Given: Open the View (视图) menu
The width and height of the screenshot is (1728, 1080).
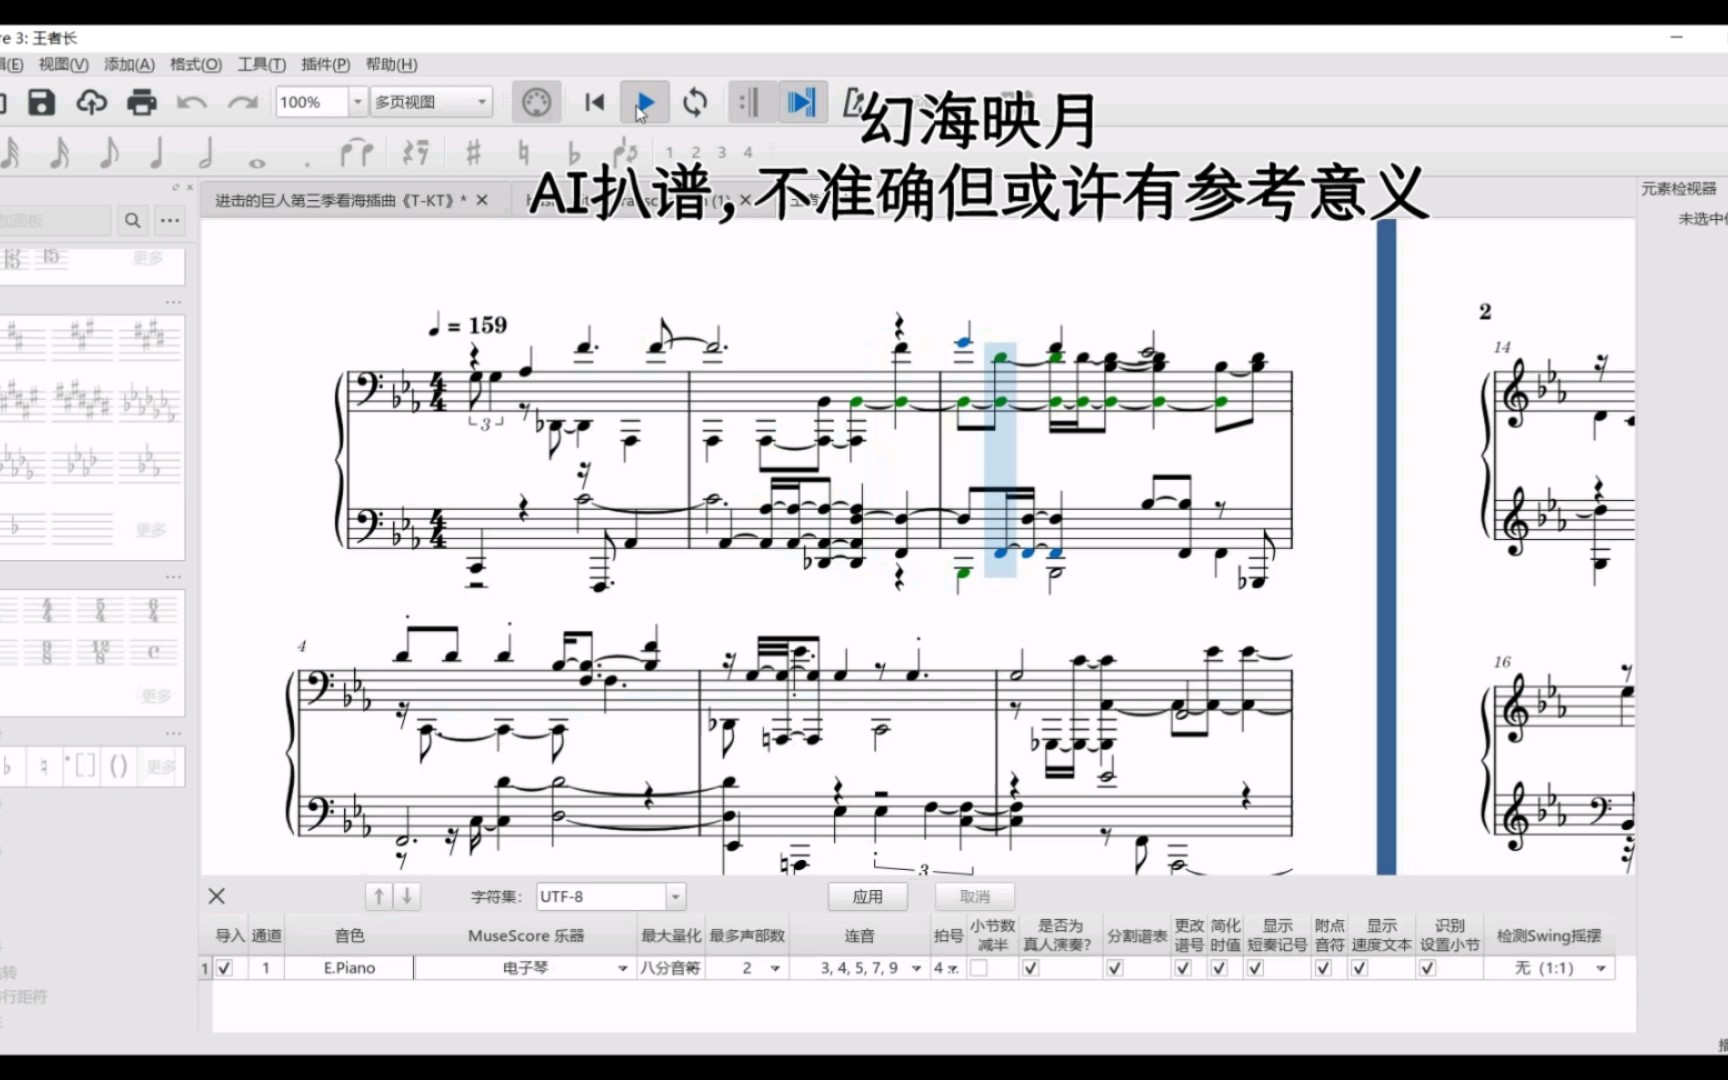Looking at the screenshot, I should [x=63, y=64].
